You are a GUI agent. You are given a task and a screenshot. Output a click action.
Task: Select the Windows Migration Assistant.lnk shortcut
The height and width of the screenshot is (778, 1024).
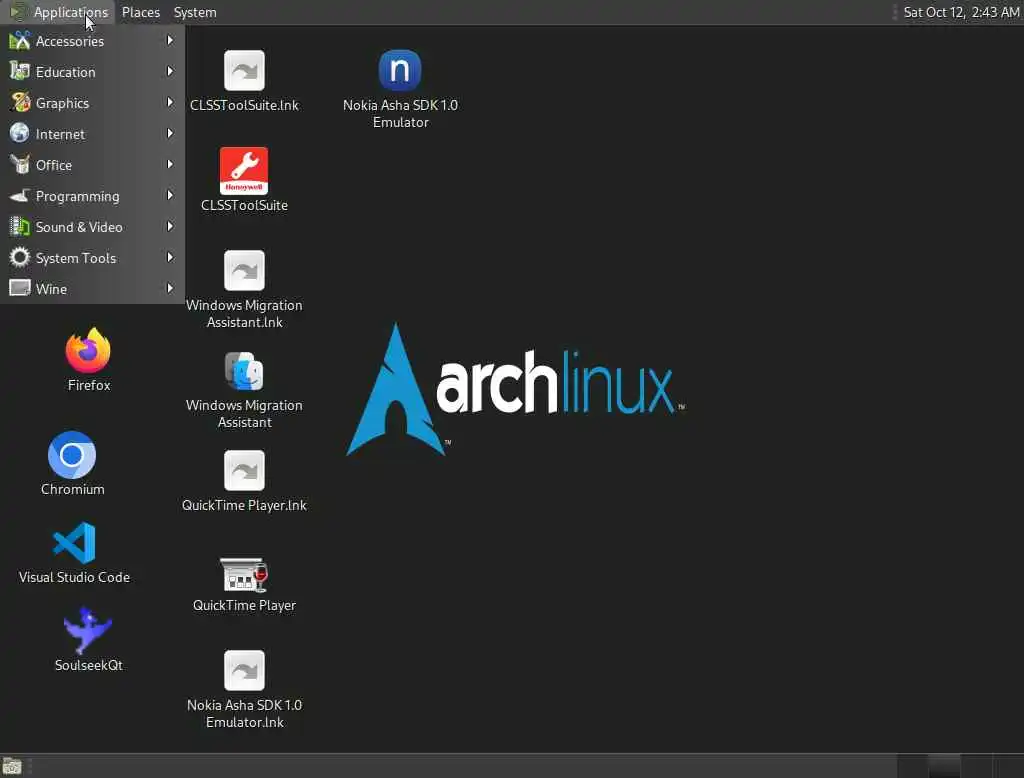tap(244, 270)
